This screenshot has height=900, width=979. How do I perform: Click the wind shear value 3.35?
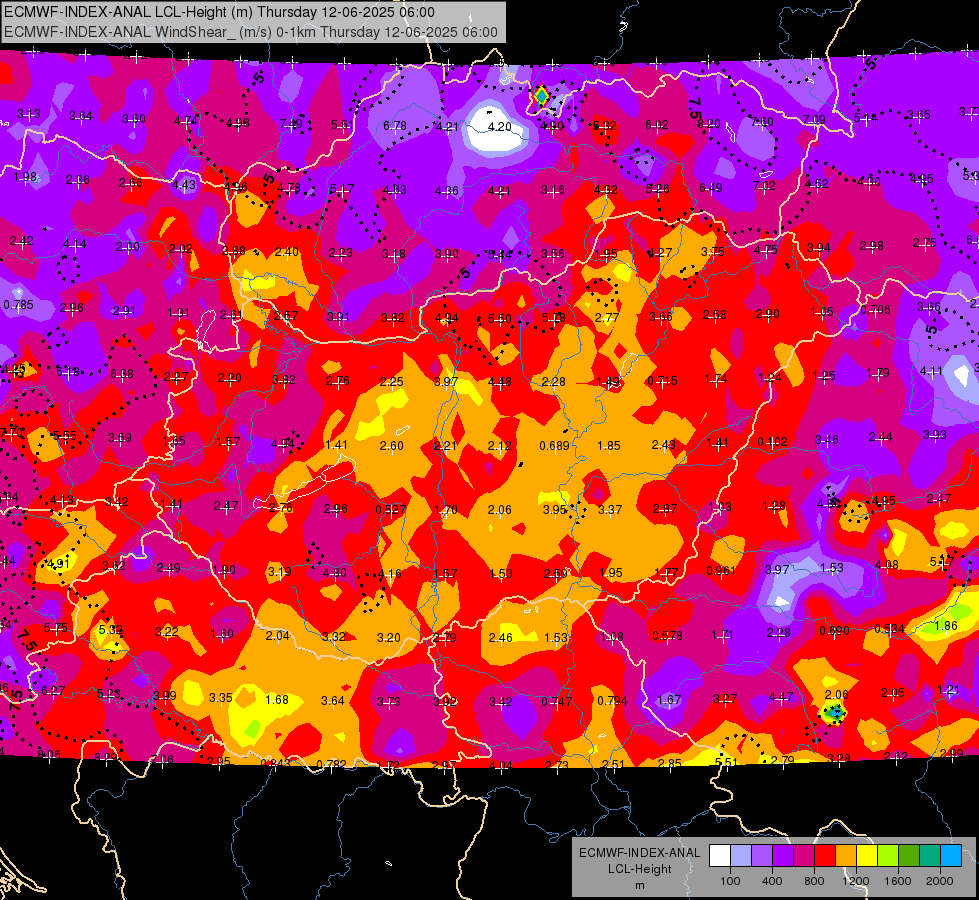point(221,698)
